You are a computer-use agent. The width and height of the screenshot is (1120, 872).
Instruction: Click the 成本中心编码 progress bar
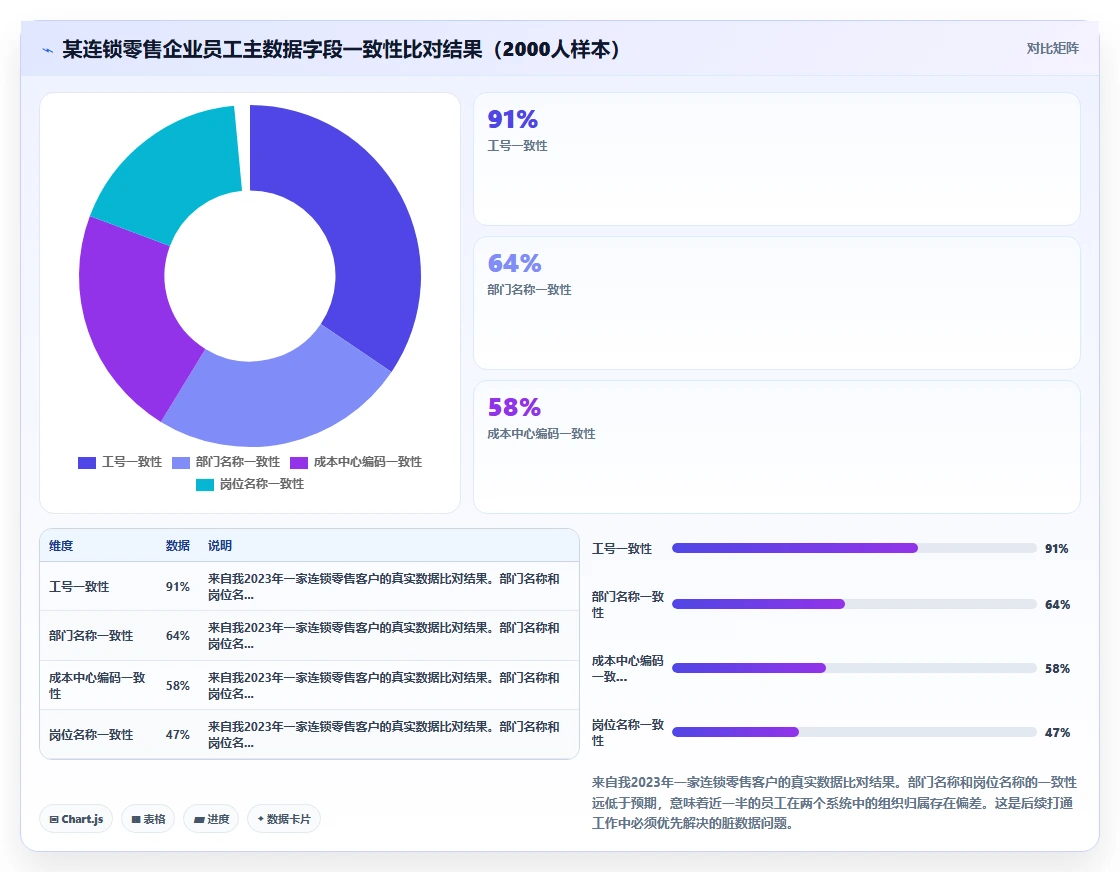(854, 668)
